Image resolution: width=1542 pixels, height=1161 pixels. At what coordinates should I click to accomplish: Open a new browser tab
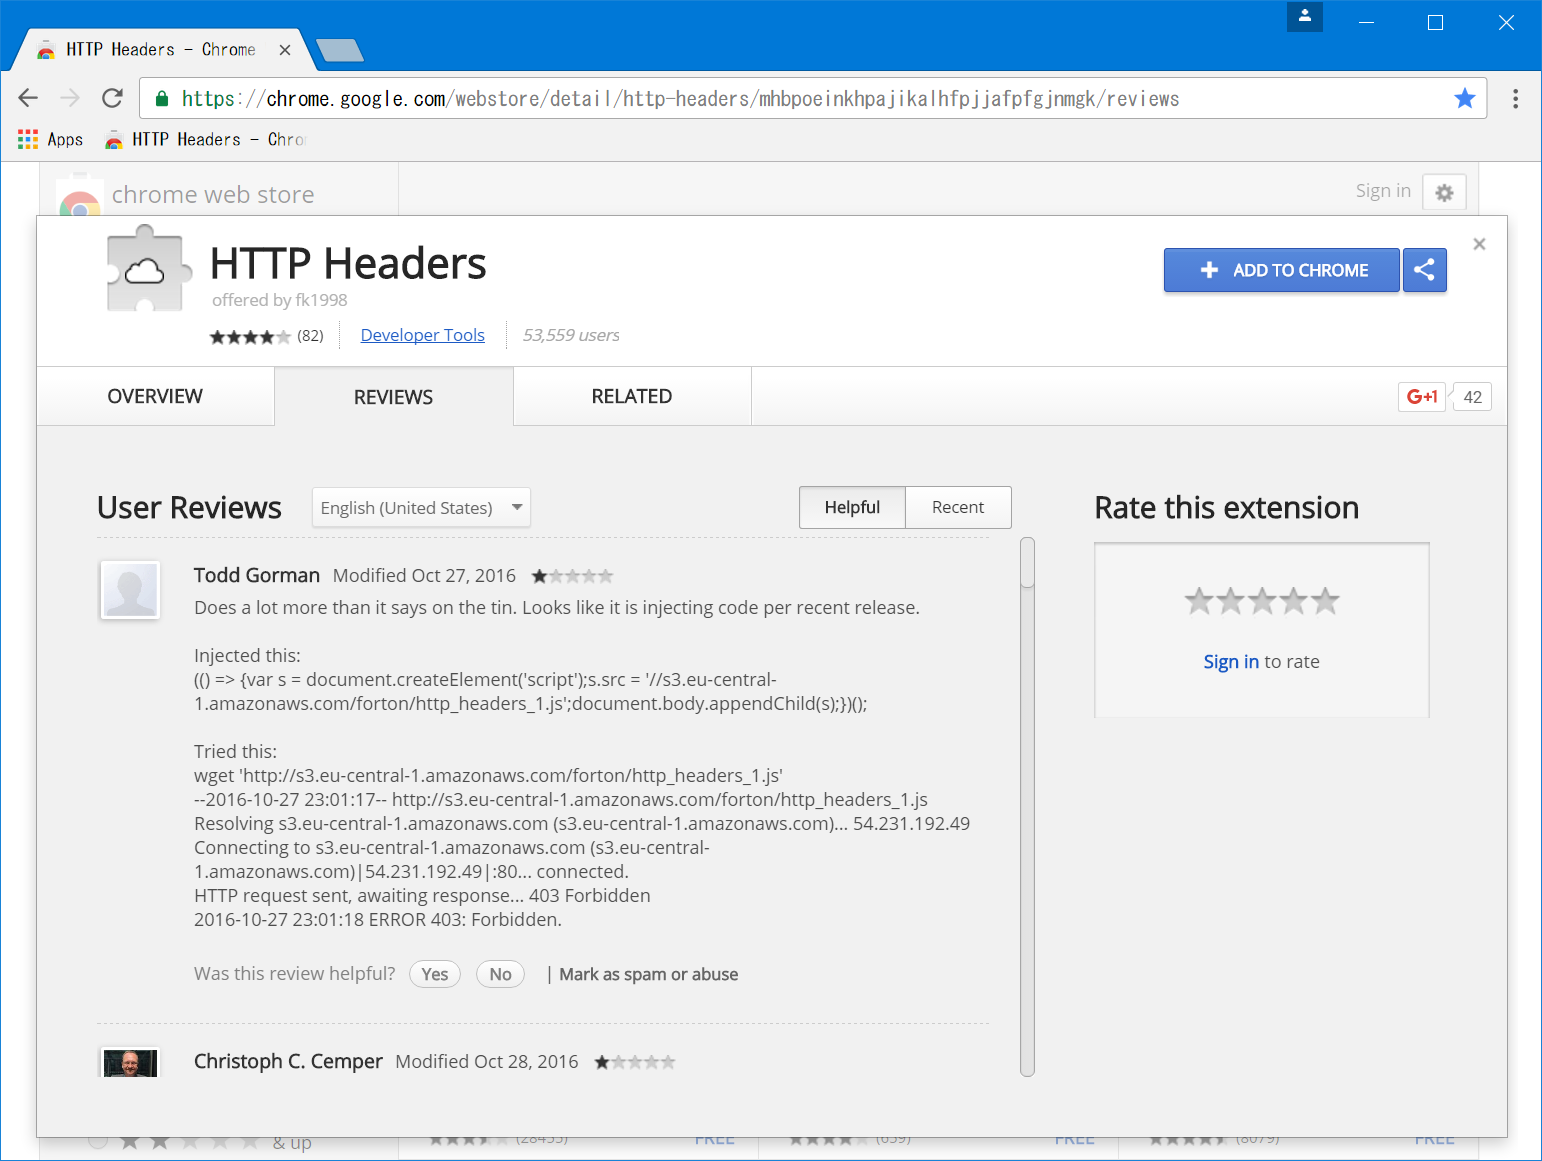click(340, 50)
